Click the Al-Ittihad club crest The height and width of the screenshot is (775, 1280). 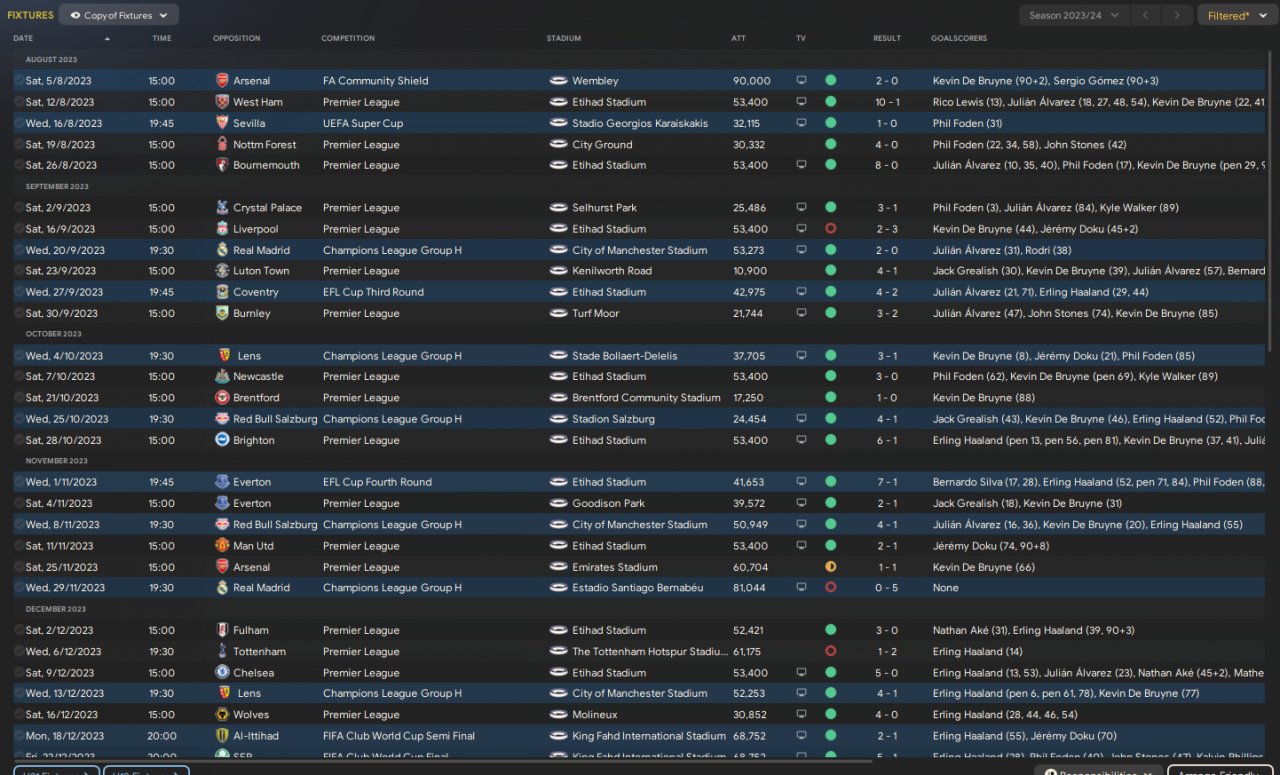[x=222, y=736]
